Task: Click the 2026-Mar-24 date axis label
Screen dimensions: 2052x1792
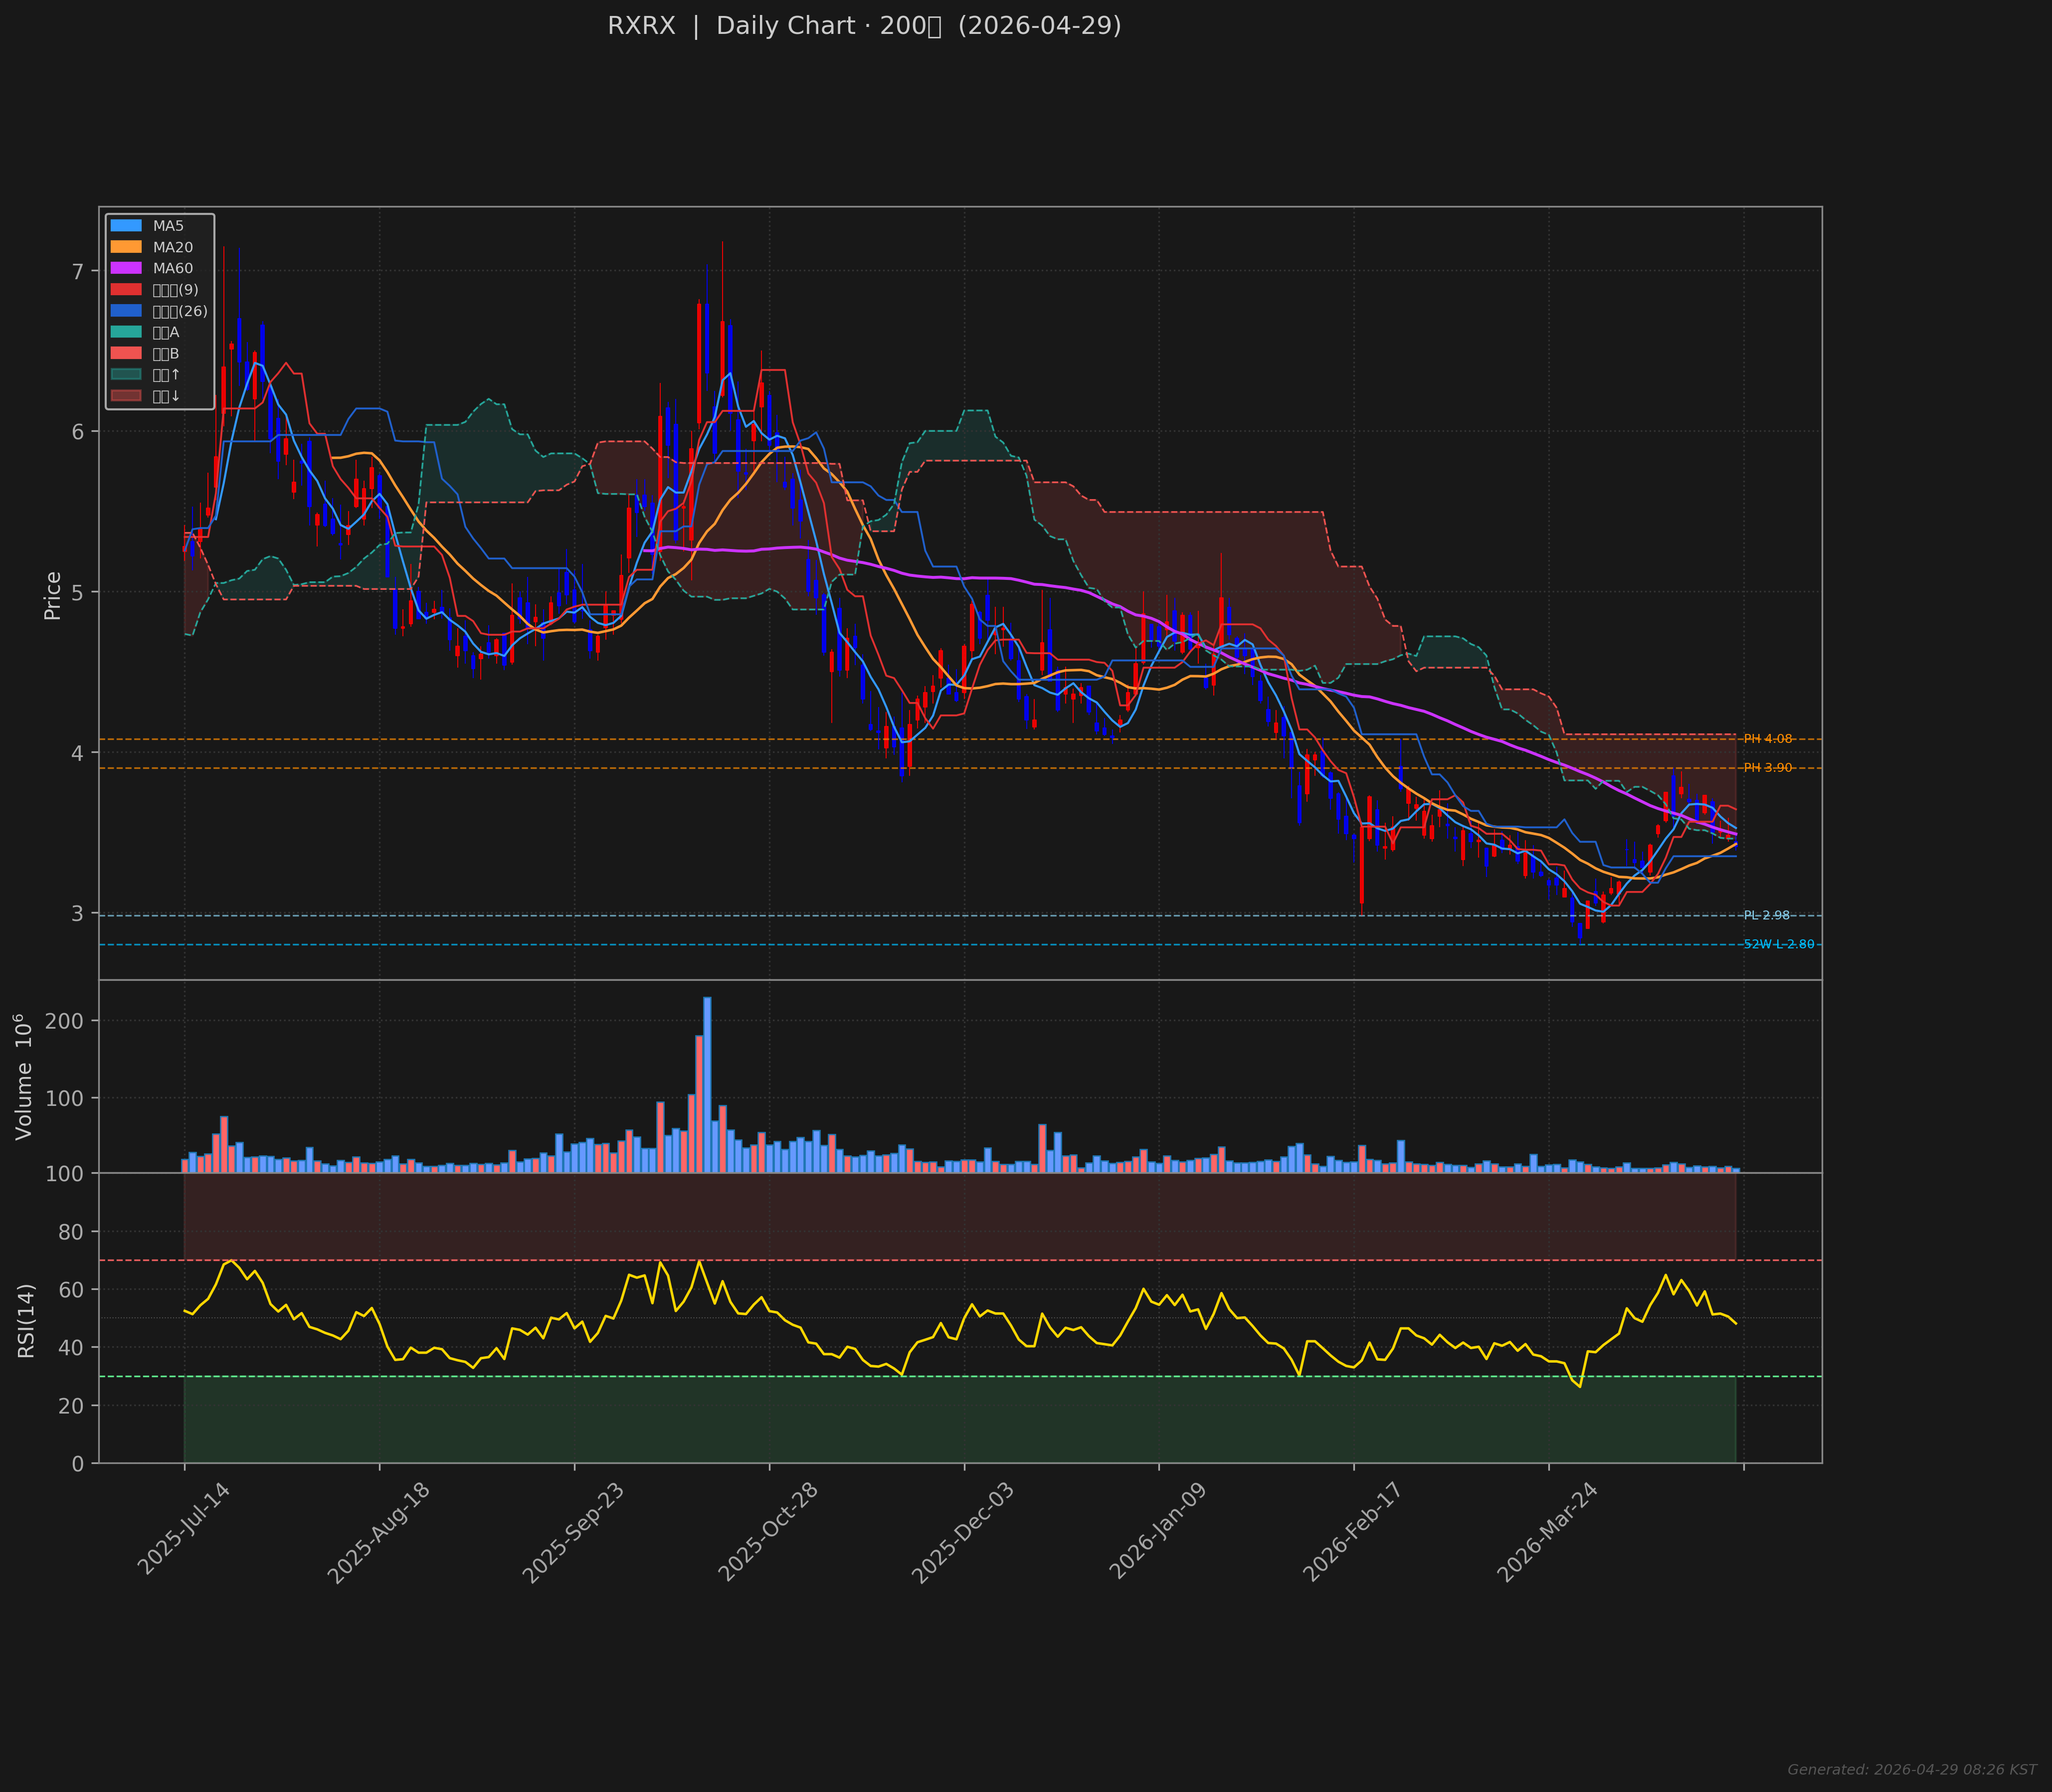Action: (x=1546, y=1533)
